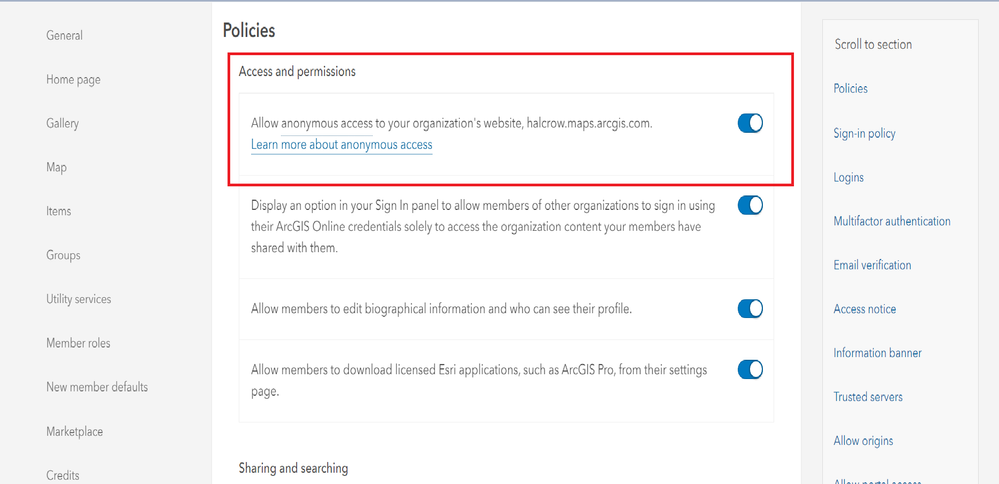Viewport: 999px width, 484px height.
Task: Toggle downloading licensed Esri applications
Action: (750, 370)
